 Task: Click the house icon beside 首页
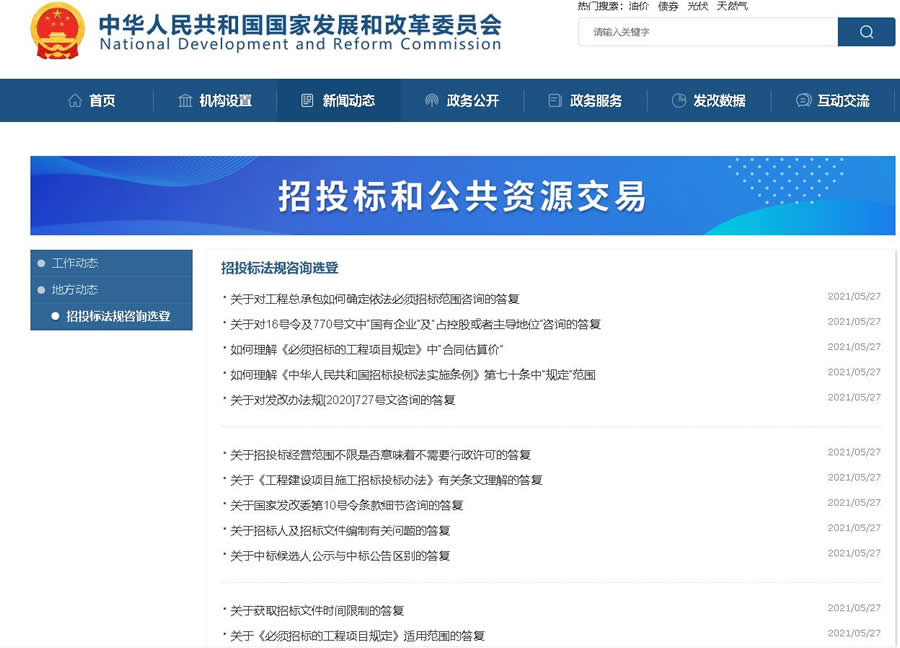tap(75, 100)
